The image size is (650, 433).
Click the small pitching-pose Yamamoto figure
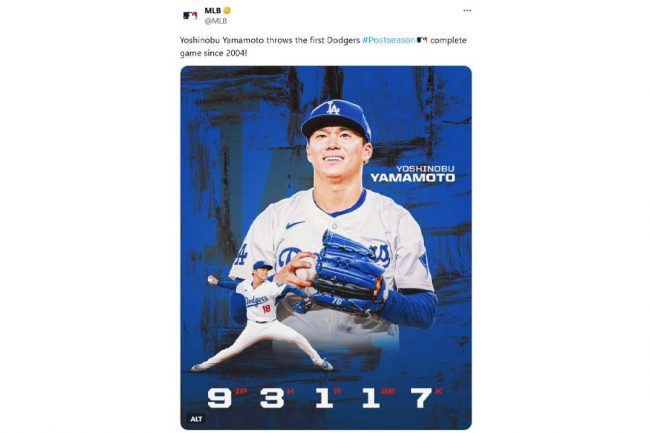pyautogui.click(x=262, y=316)
